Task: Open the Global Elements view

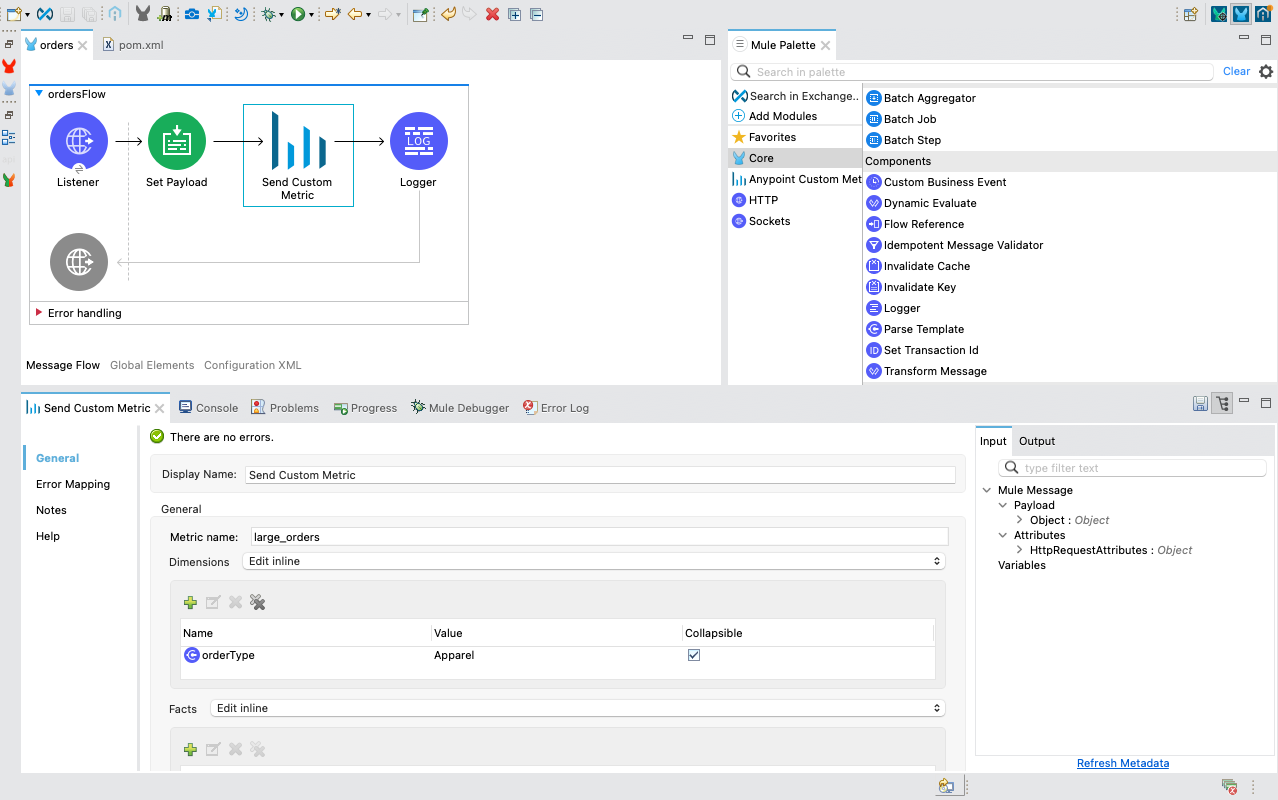Action: 151,364
